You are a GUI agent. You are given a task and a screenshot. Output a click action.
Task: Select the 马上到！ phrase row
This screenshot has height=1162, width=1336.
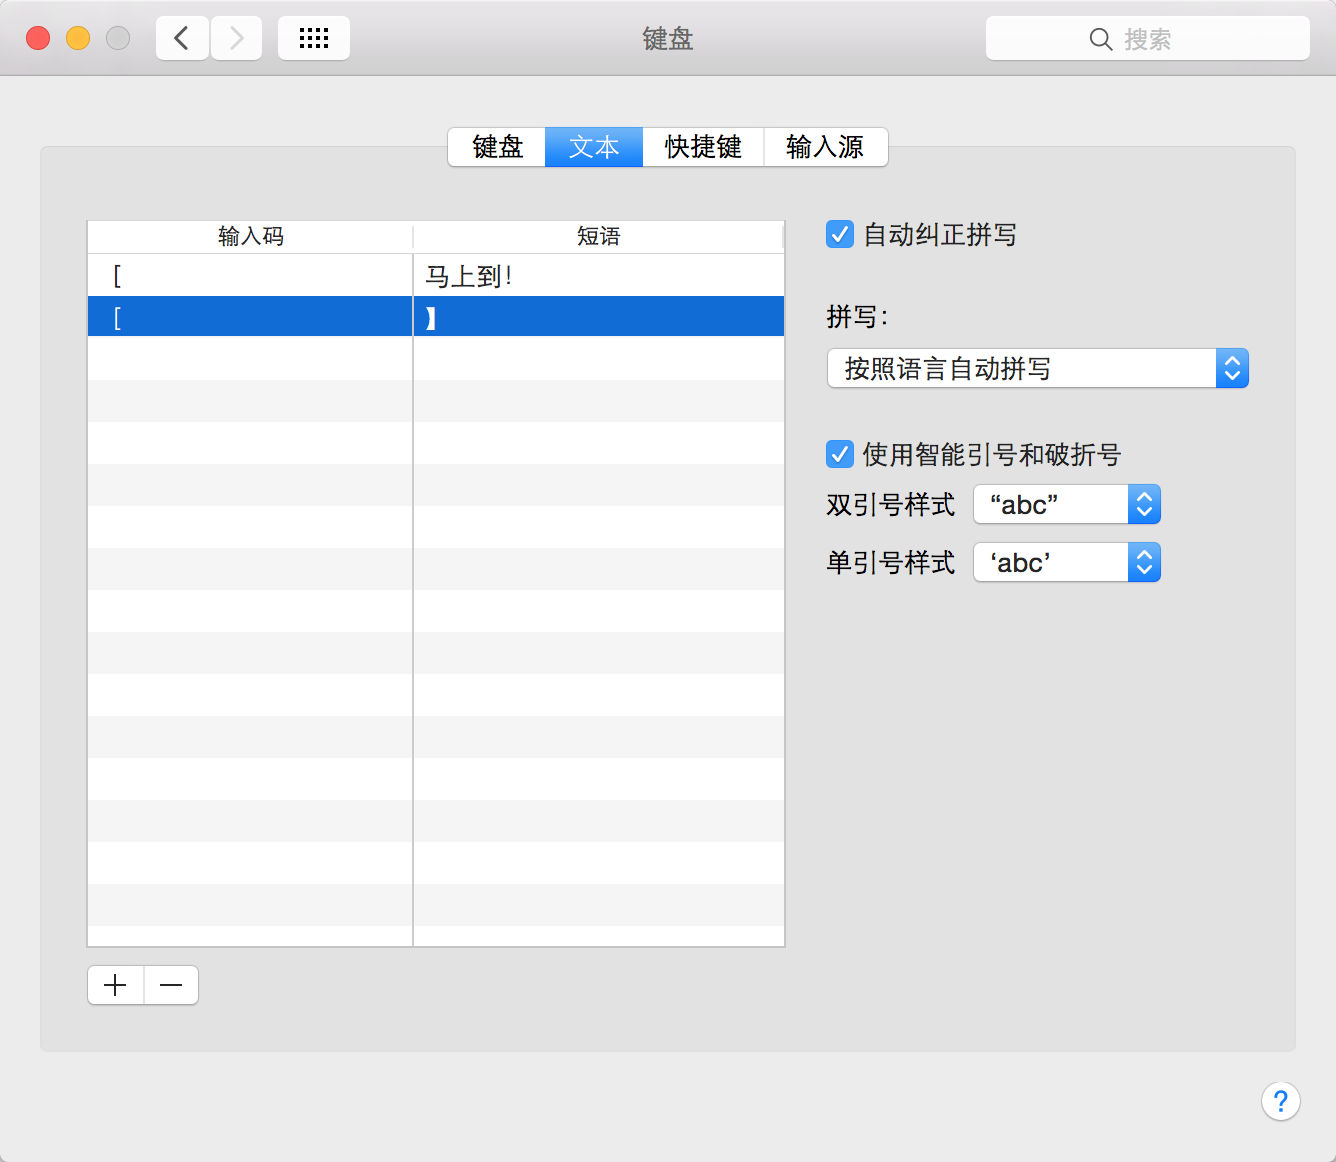(470, 276)
